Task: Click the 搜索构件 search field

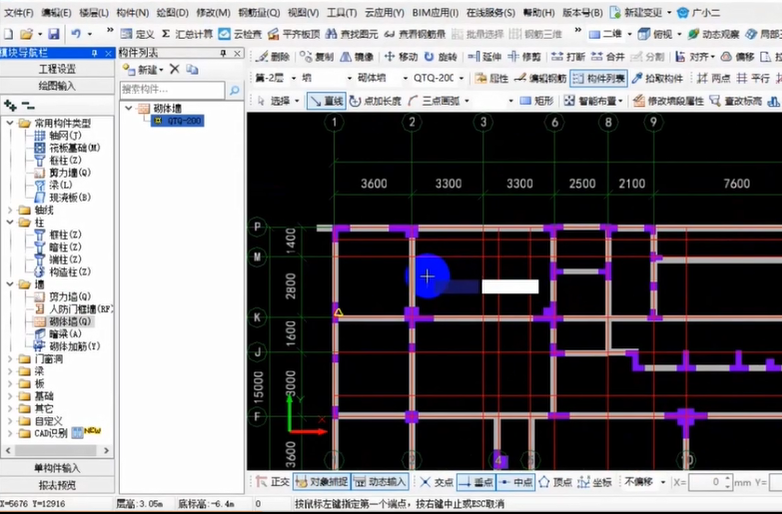Action: (x=172, y=90)
